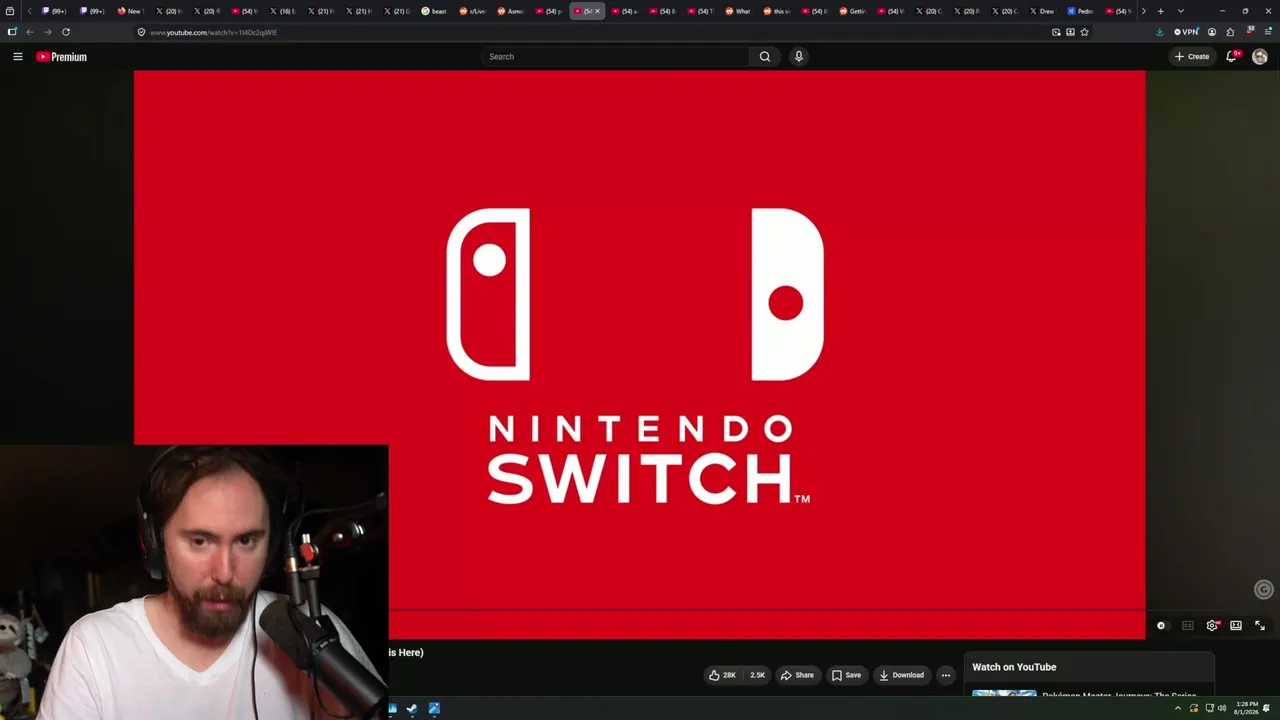Download the video
Image resolution: width=1280 pixels, height=720 pixels.
(902, 675)
